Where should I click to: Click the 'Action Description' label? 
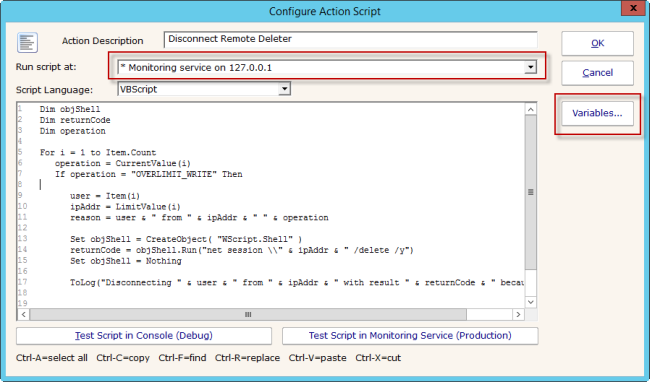[x=102, y=41]
